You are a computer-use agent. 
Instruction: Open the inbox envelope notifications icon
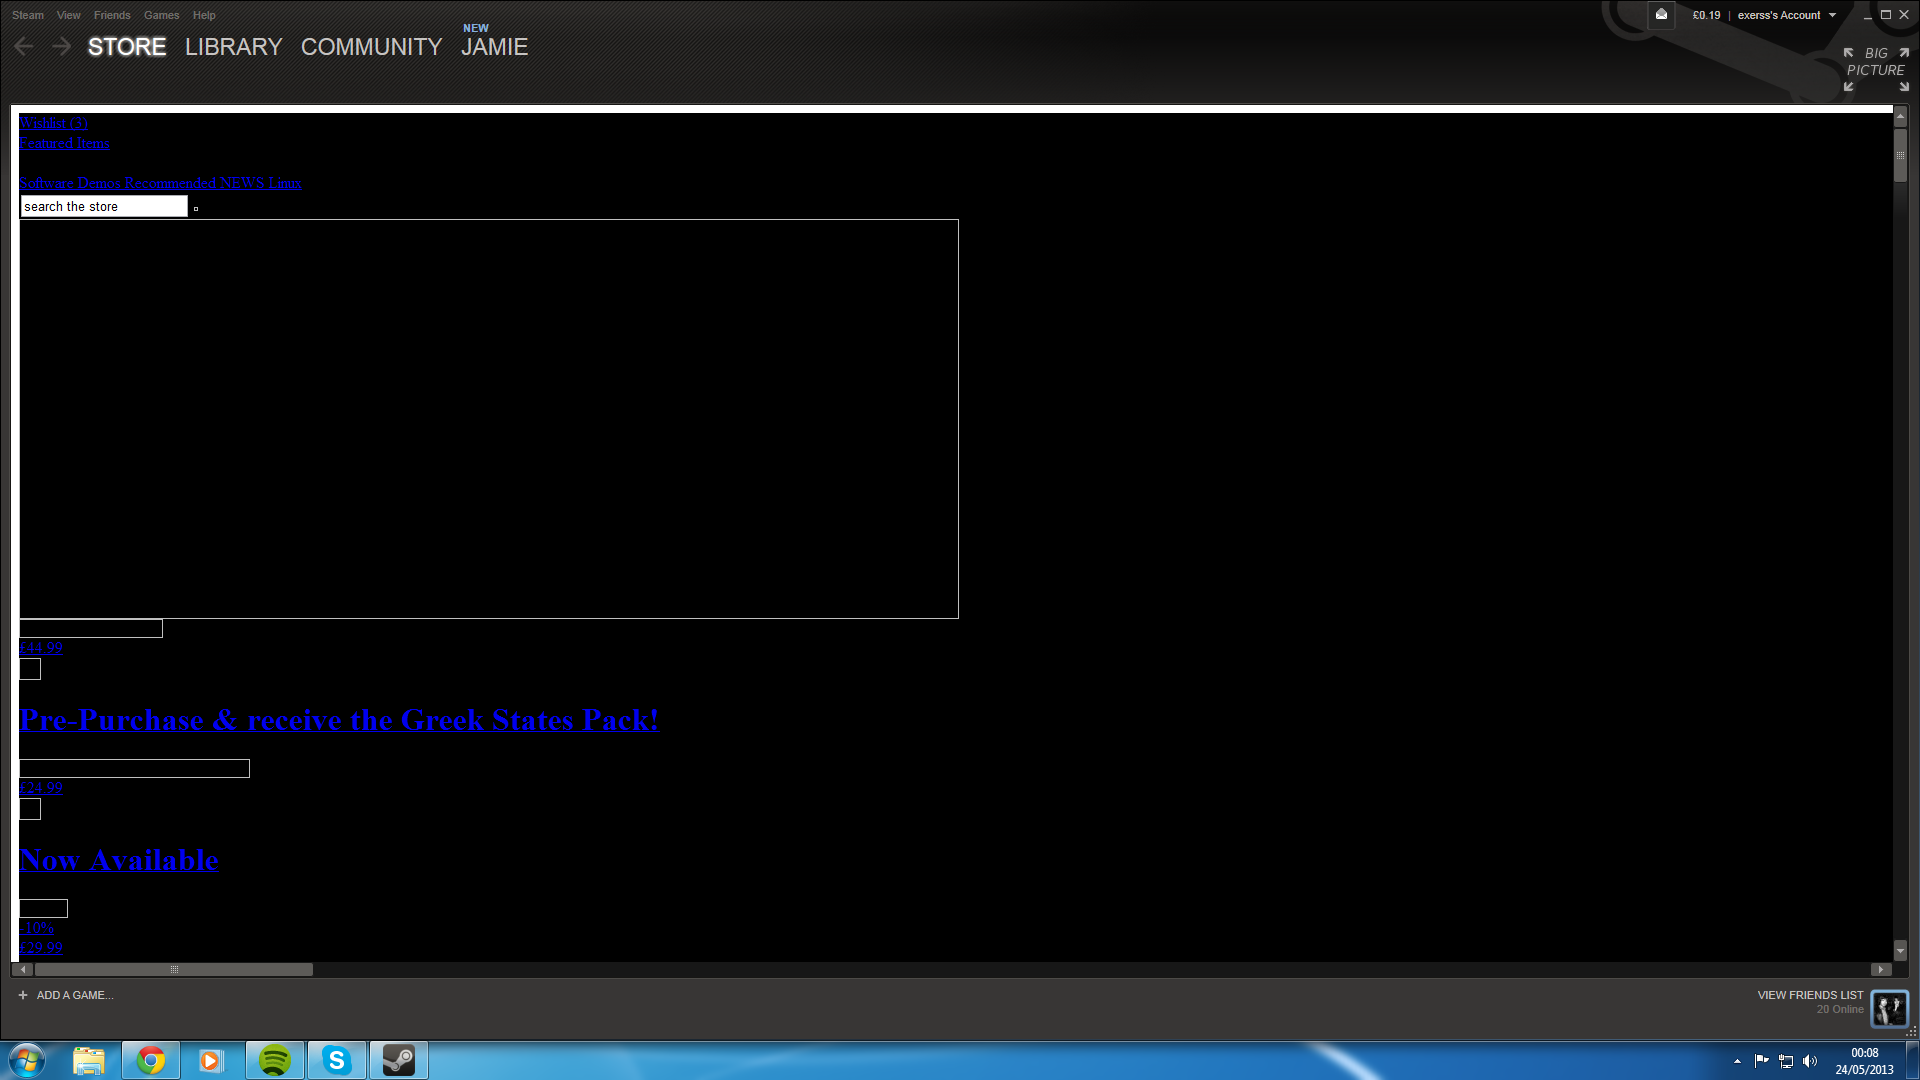(x=1661, y=15)
